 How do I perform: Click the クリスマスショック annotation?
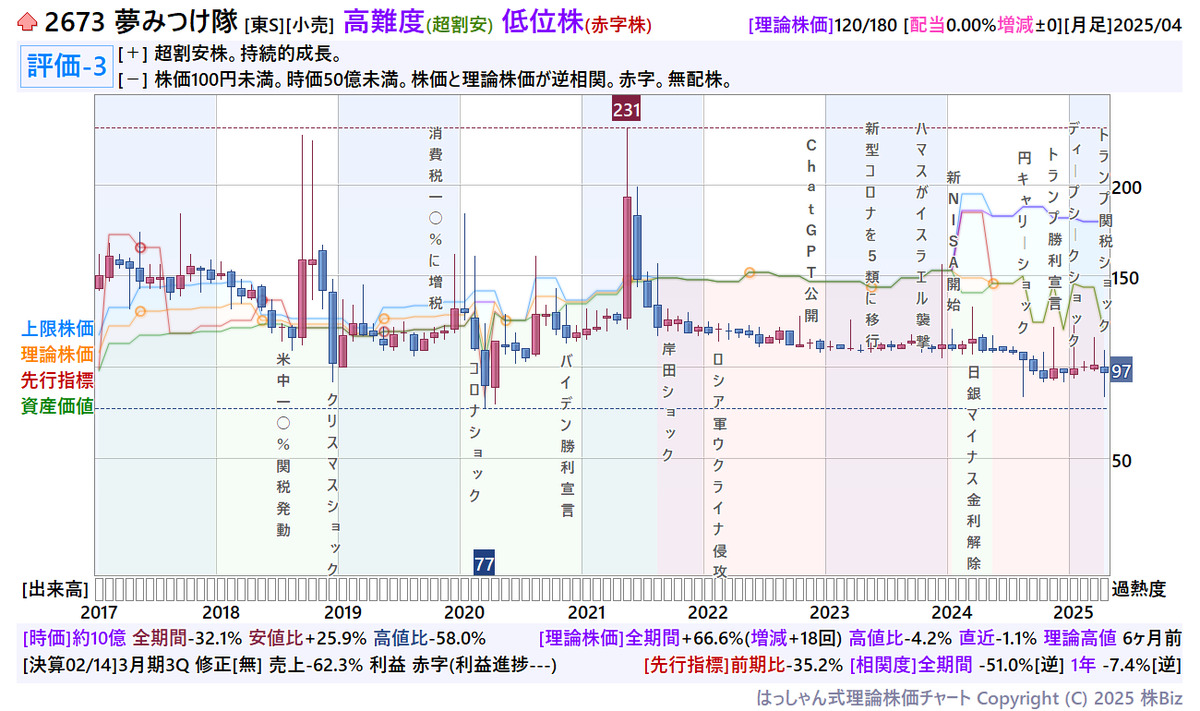point(334,483)
